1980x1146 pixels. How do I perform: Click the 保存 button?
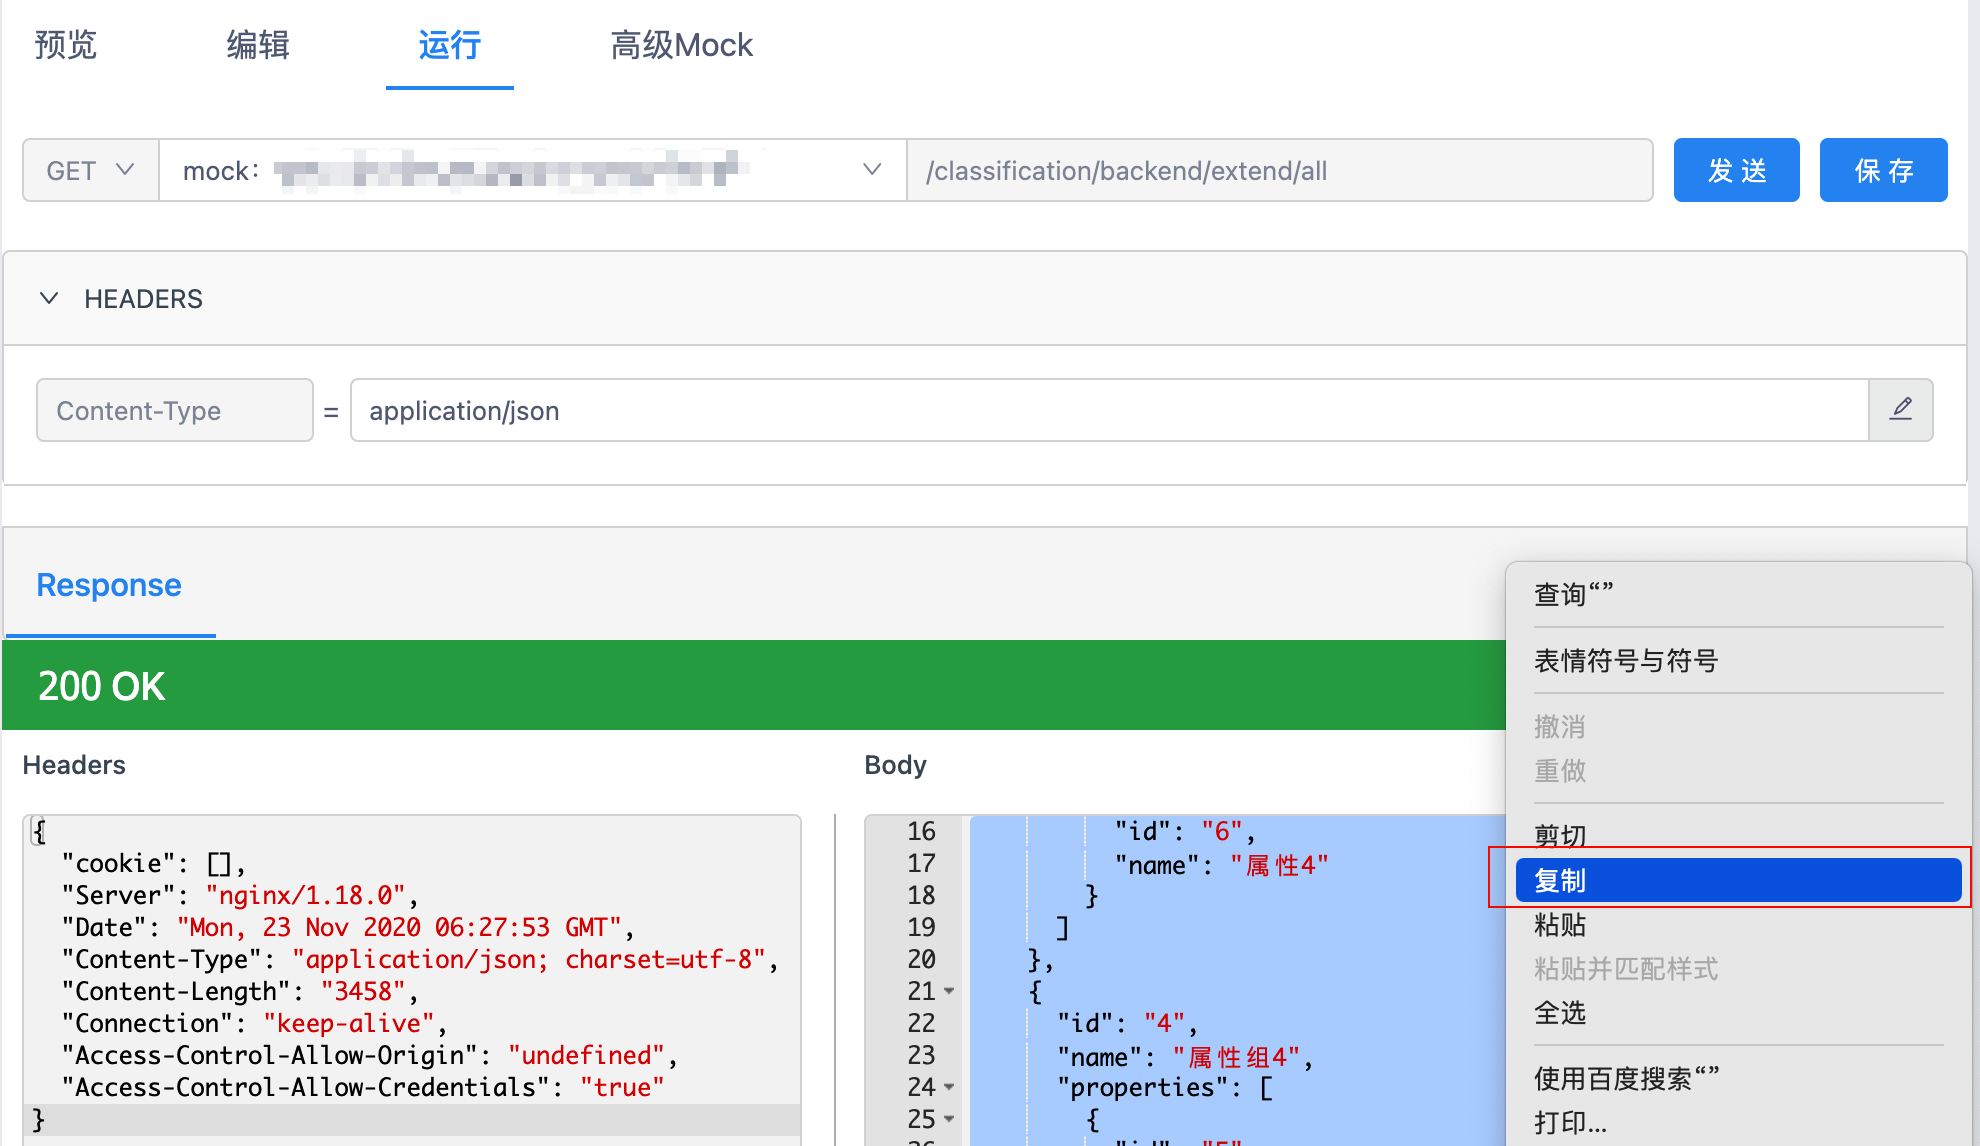tap(1883, 171)
